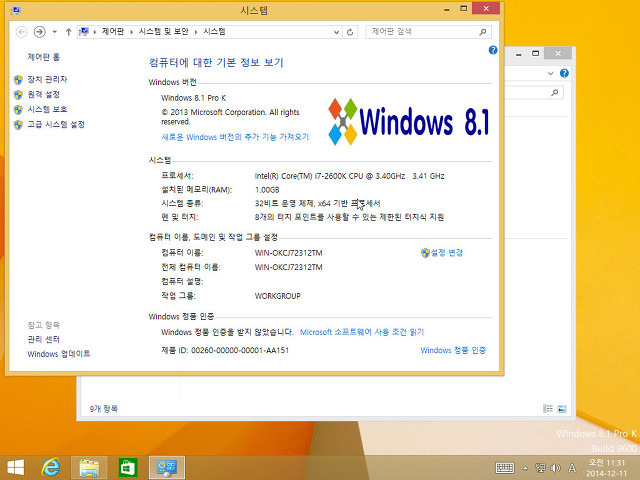The image size is (640, 480).
Task: Click the address bar computer icon
Action: click(x=84, y=31)
